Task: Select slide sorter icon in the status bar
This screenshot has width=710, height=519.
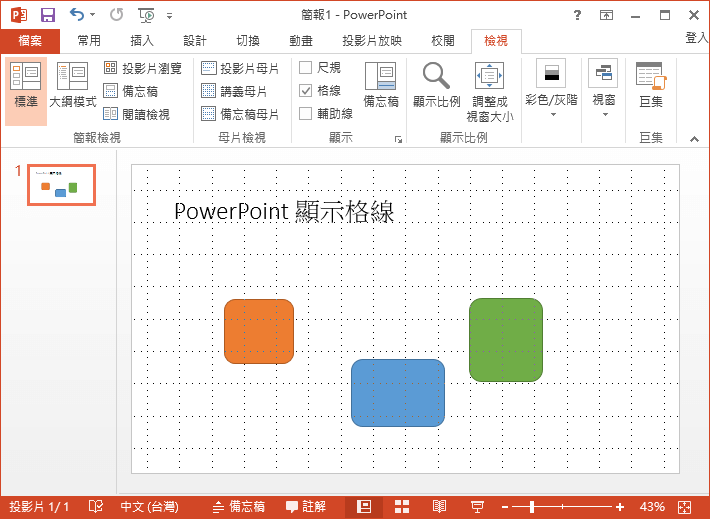Action: pos(402,506)
